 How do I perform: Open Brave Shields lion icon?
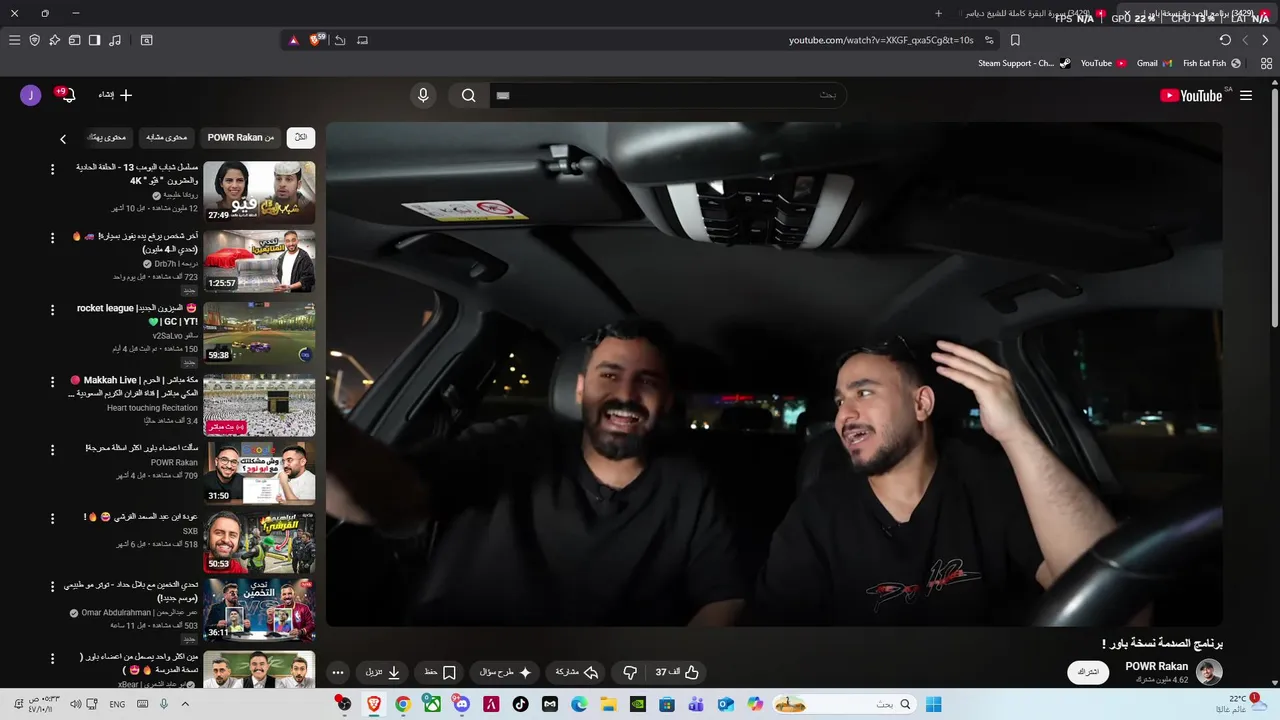click(316, 40)
